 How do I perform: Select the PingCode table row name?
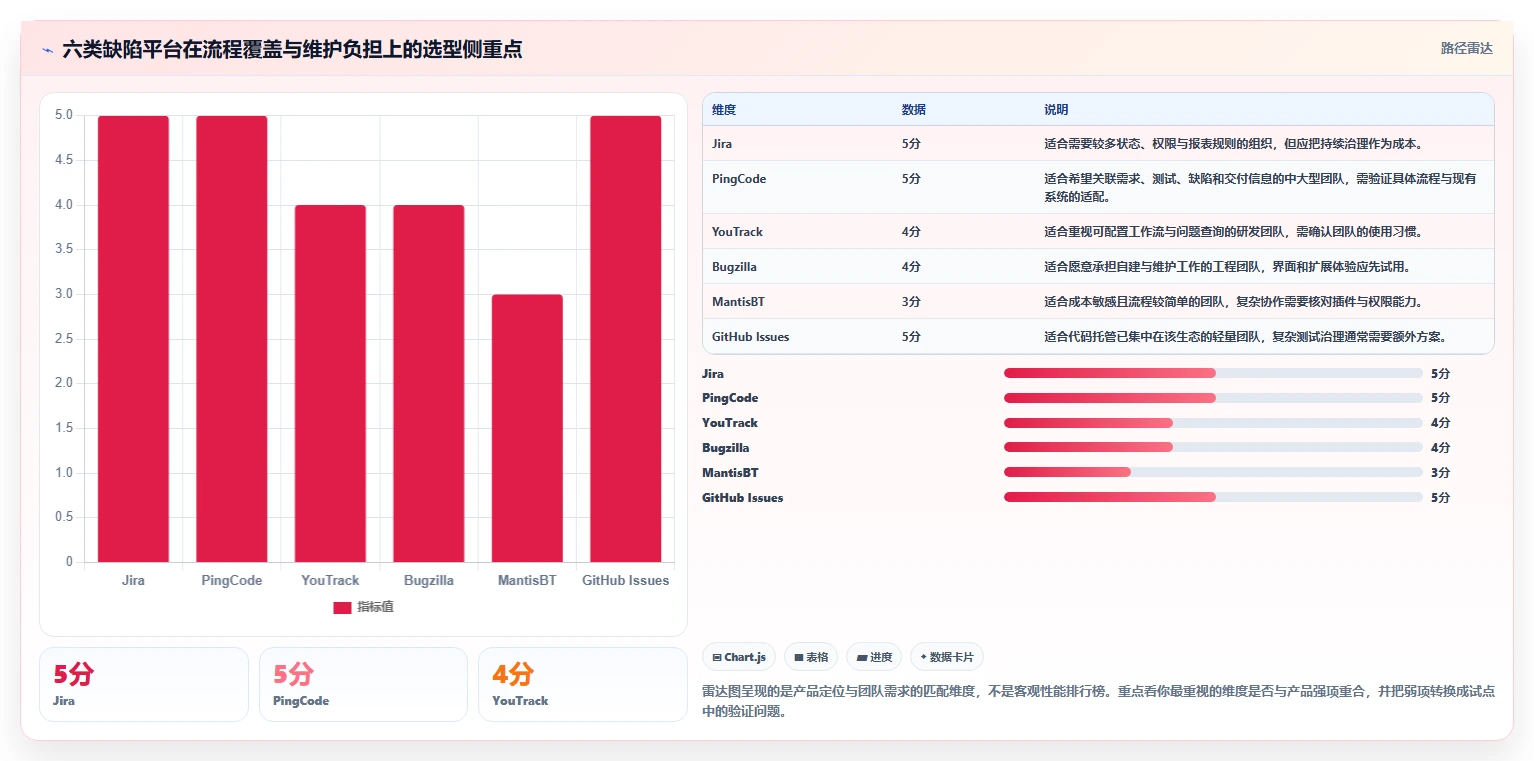pos(739,179)
